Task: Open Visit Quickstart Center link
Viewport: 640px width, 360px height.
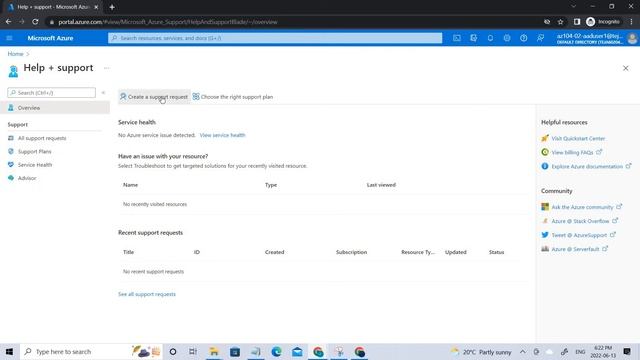Action: [578, 139]
